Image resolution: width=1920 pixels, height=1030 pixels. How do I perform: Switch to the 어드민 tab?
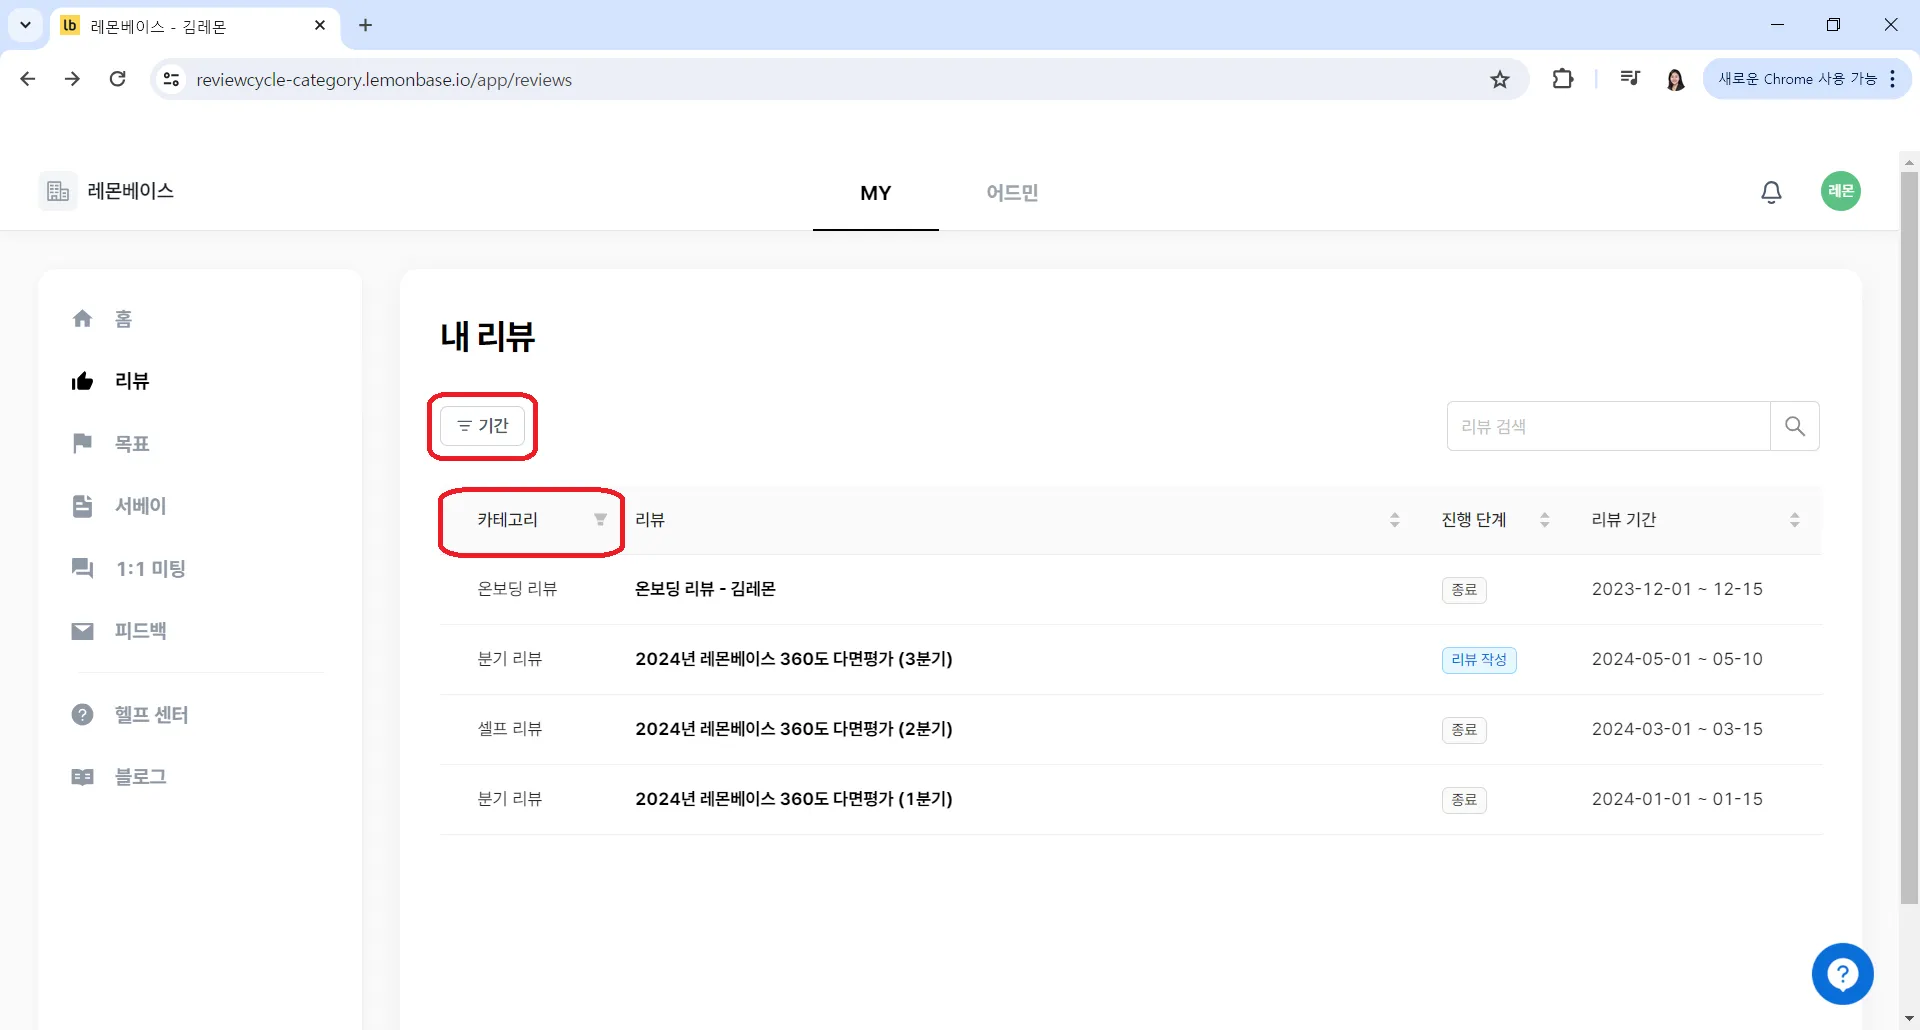1012,193
